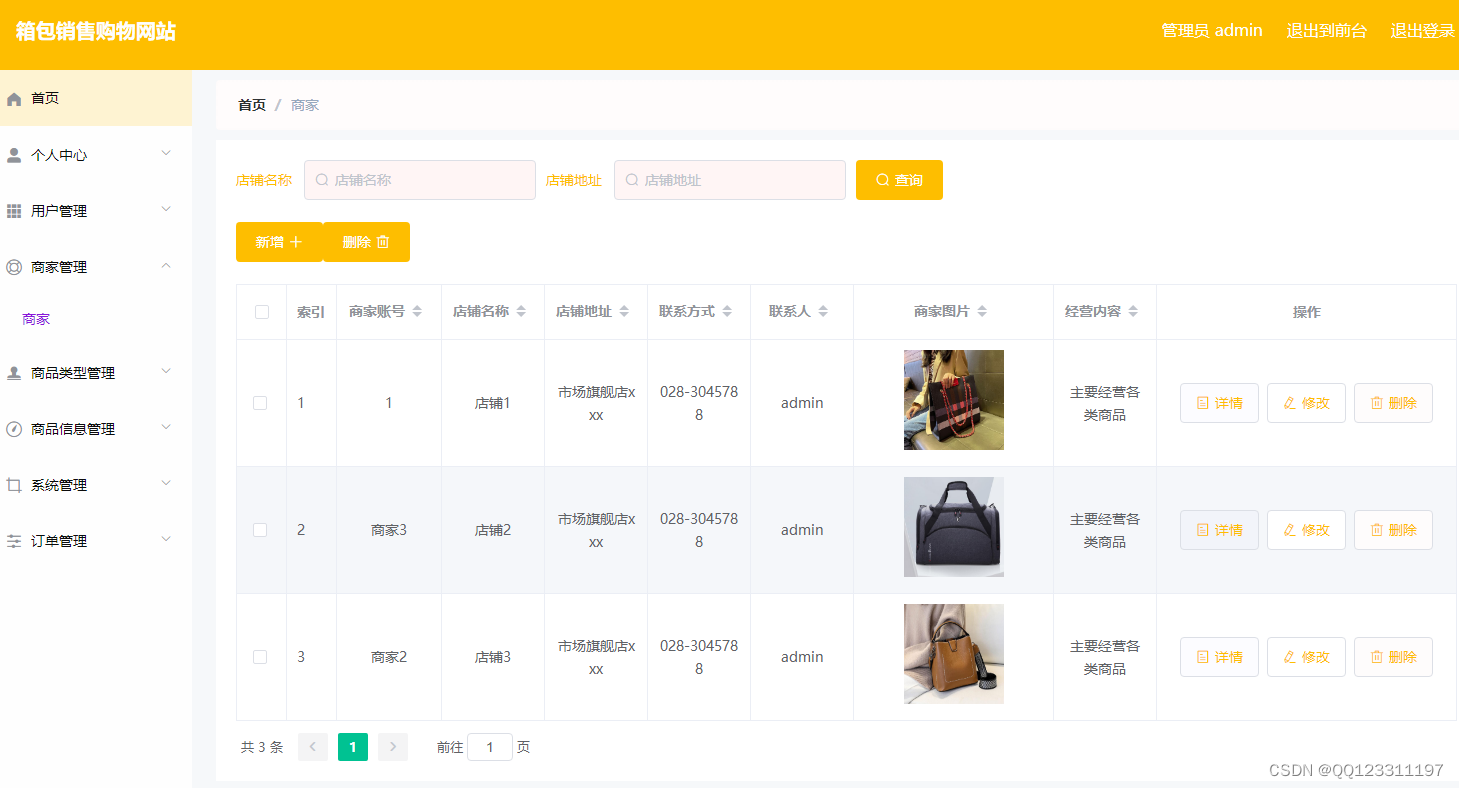Sort by 商家图片 column arrows
The height and width of the screenshot is (788, 1459).
pyautogui.click(x=982, y=312)
